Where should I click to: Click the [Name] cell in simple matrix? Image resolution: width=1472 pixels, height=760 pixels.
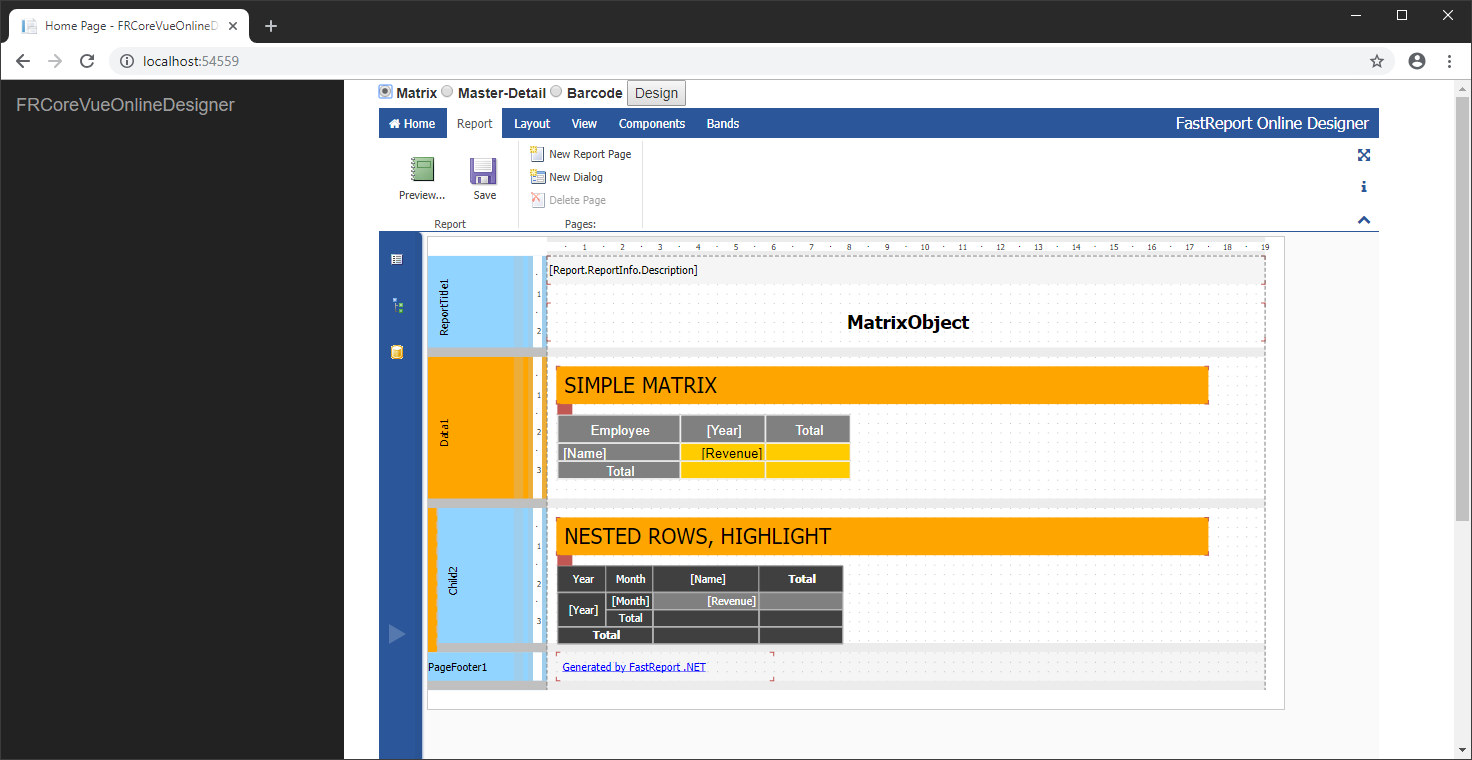(x=619, y=453)
